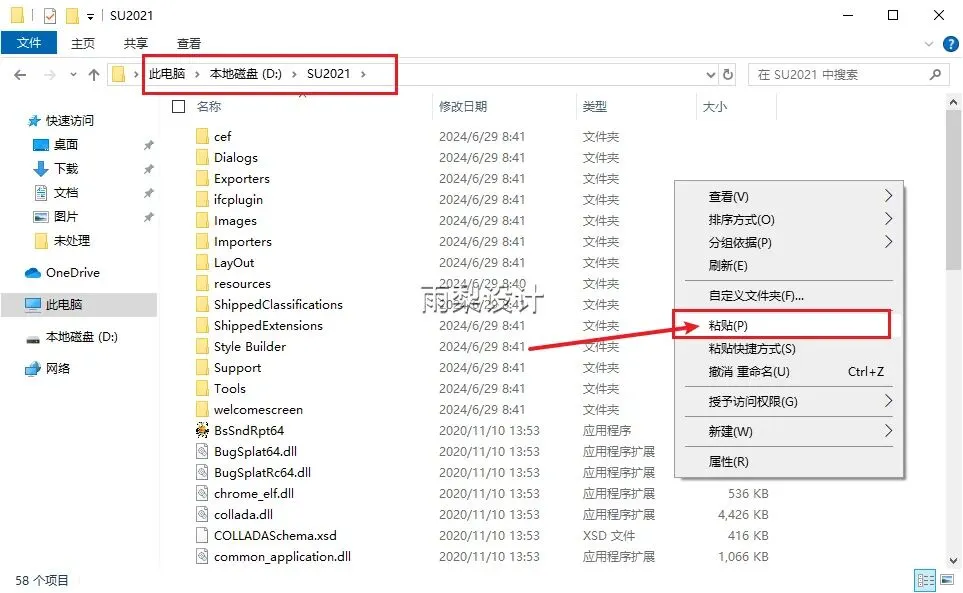Click 本地磁盘 (D:) in the breadcrumb

(246, 74)
